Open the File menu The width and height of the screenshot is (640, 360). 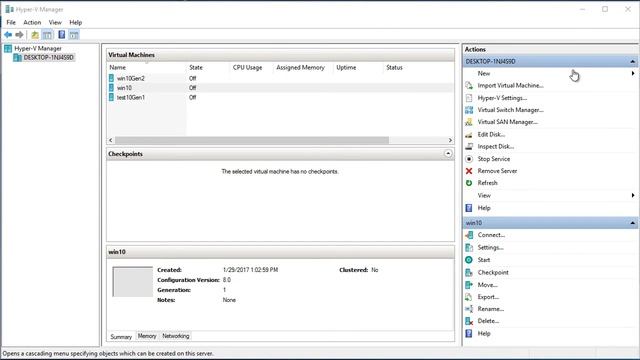11,22
